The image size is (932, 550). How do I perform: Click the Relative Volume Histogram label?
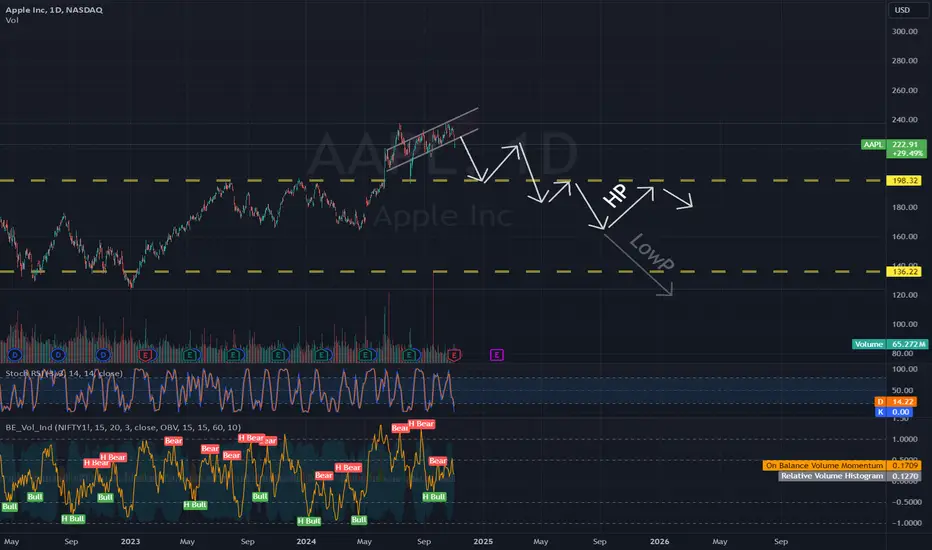click(832, 476)
